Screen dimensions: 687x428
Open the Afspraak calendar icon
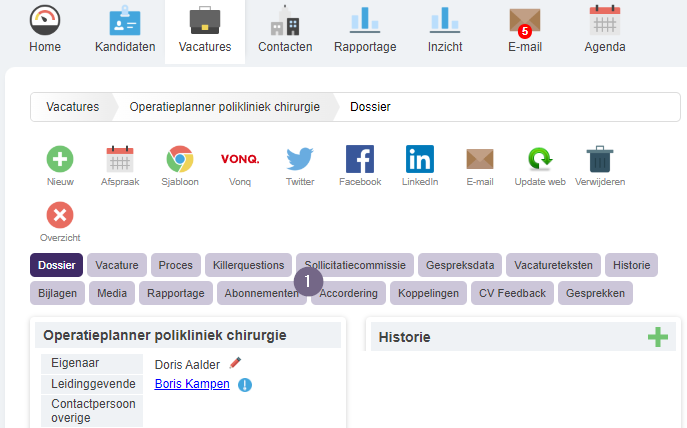120,159
